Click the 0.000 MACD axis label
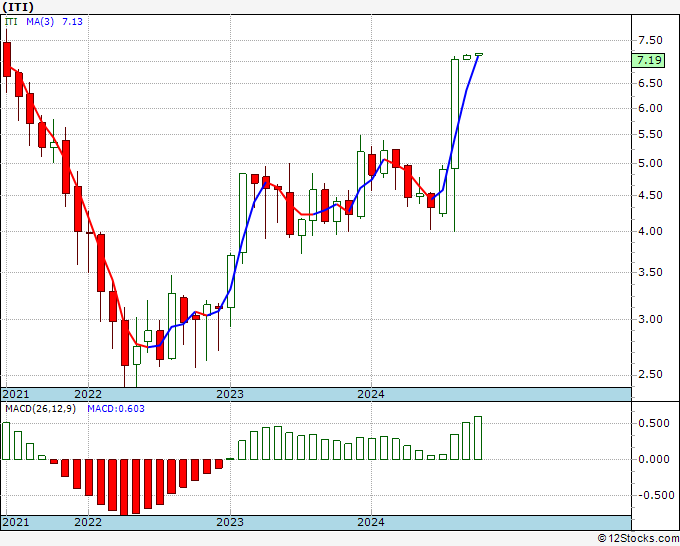Image resolution: width=680 pixels, height=546 pixels. coord(654,459)
